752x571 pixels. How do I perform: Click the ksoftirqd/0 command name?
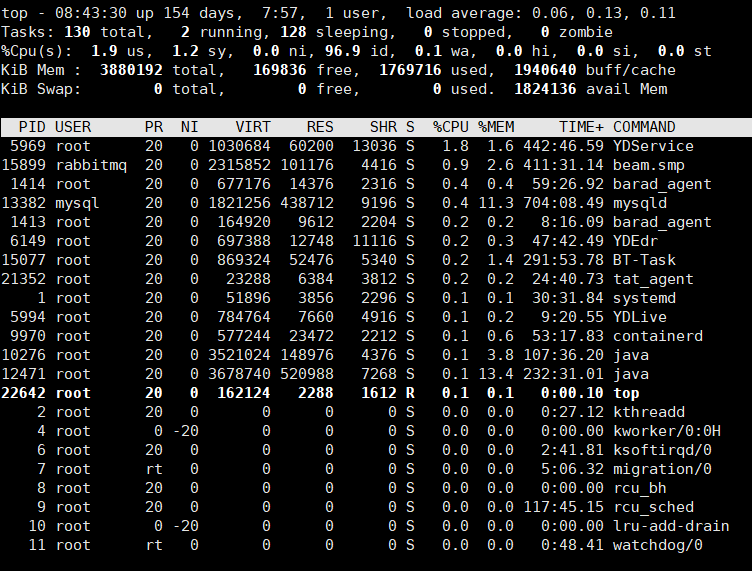[662, 450]
